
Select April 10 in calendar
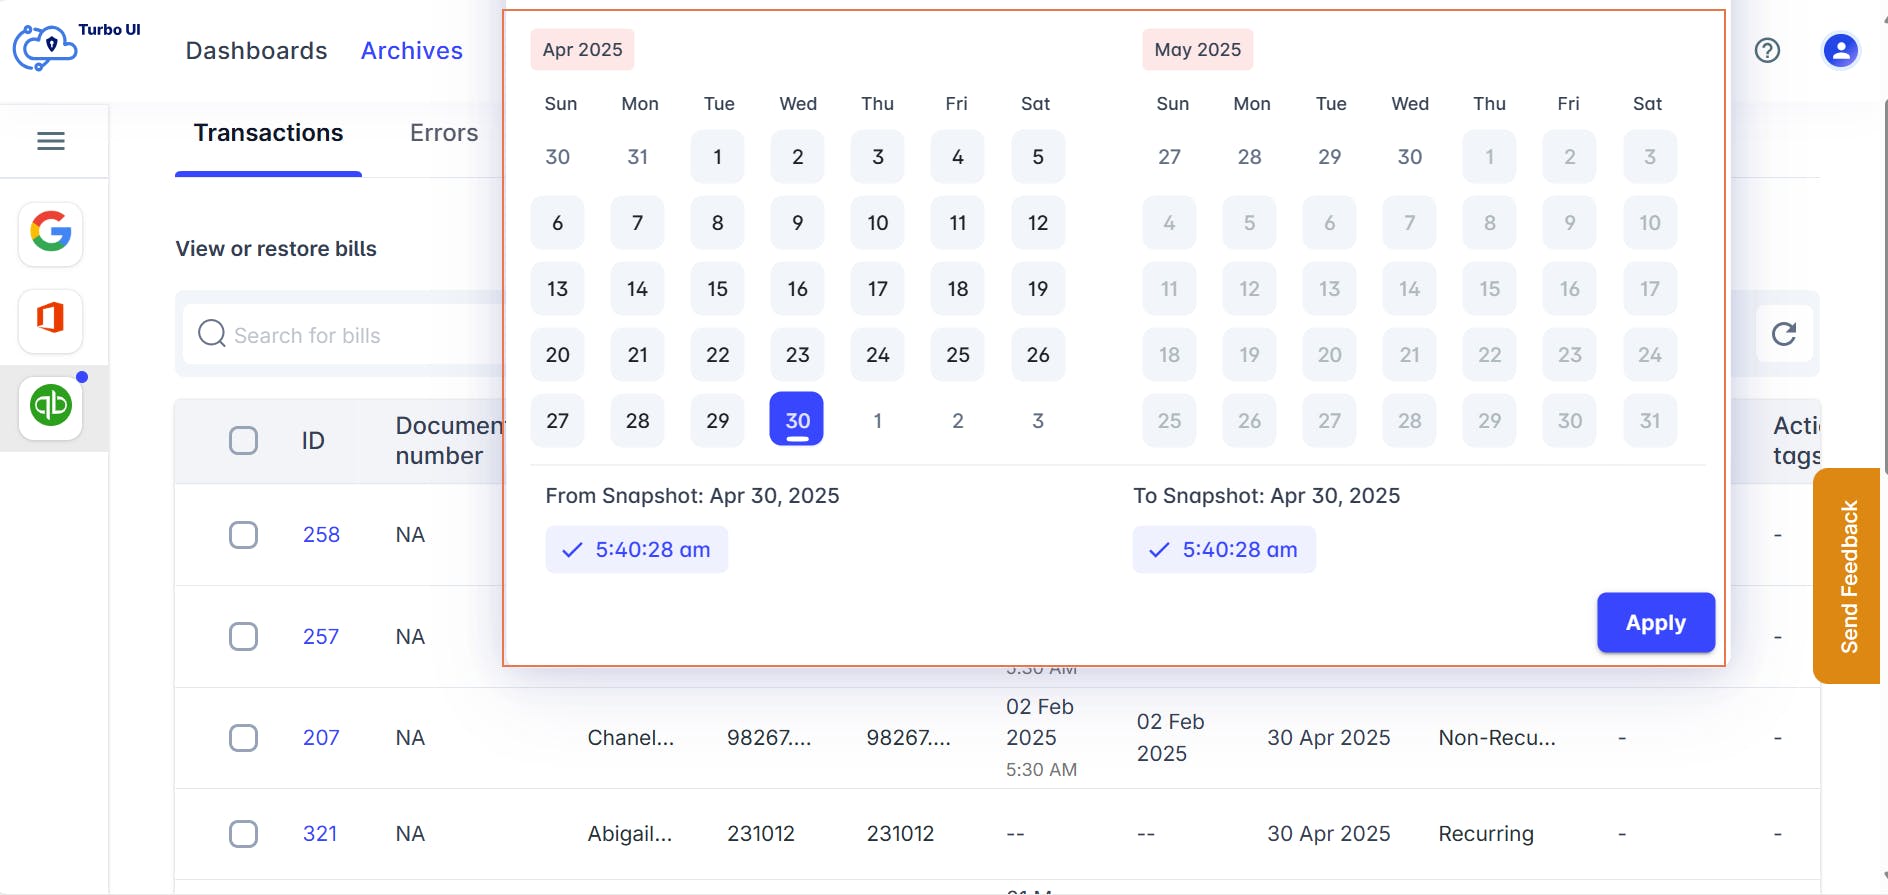coord(877,223)
